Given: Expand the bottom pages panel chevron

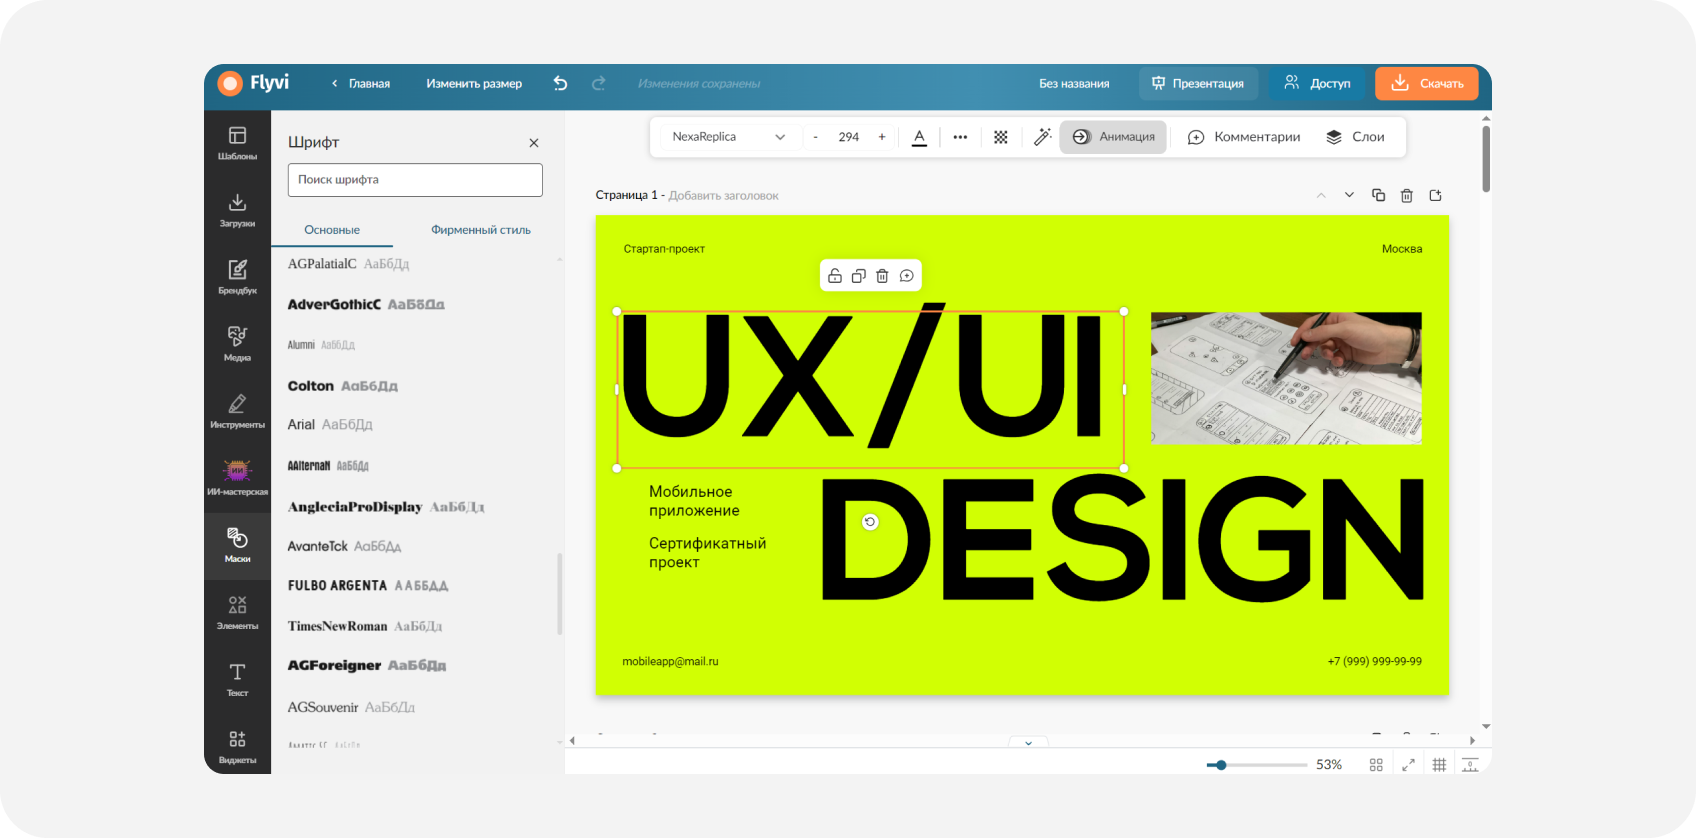Looking at the screenshot, I should pyautogui.click(x=1028, y=743).
